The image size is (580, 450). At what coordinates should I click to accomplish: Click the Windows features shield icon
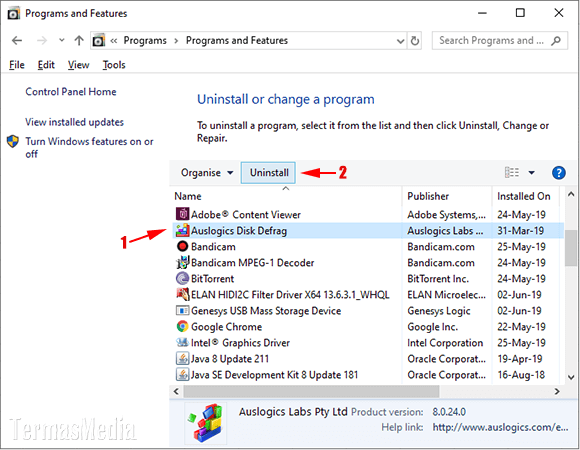pos(13,141)
